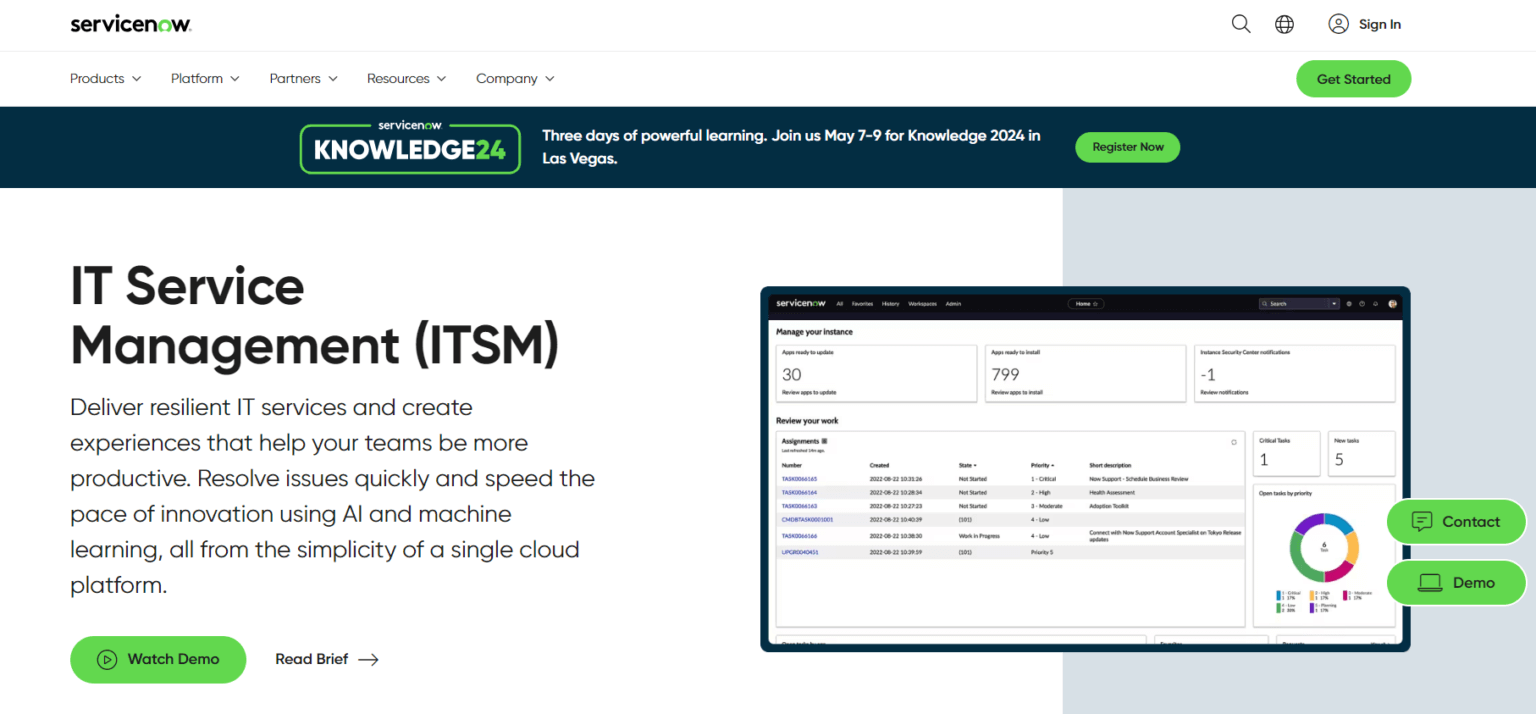The width and height of the screenshot is (1536, 714).
Task: Click the Register Now button
Action: [x=1127, y=147]
